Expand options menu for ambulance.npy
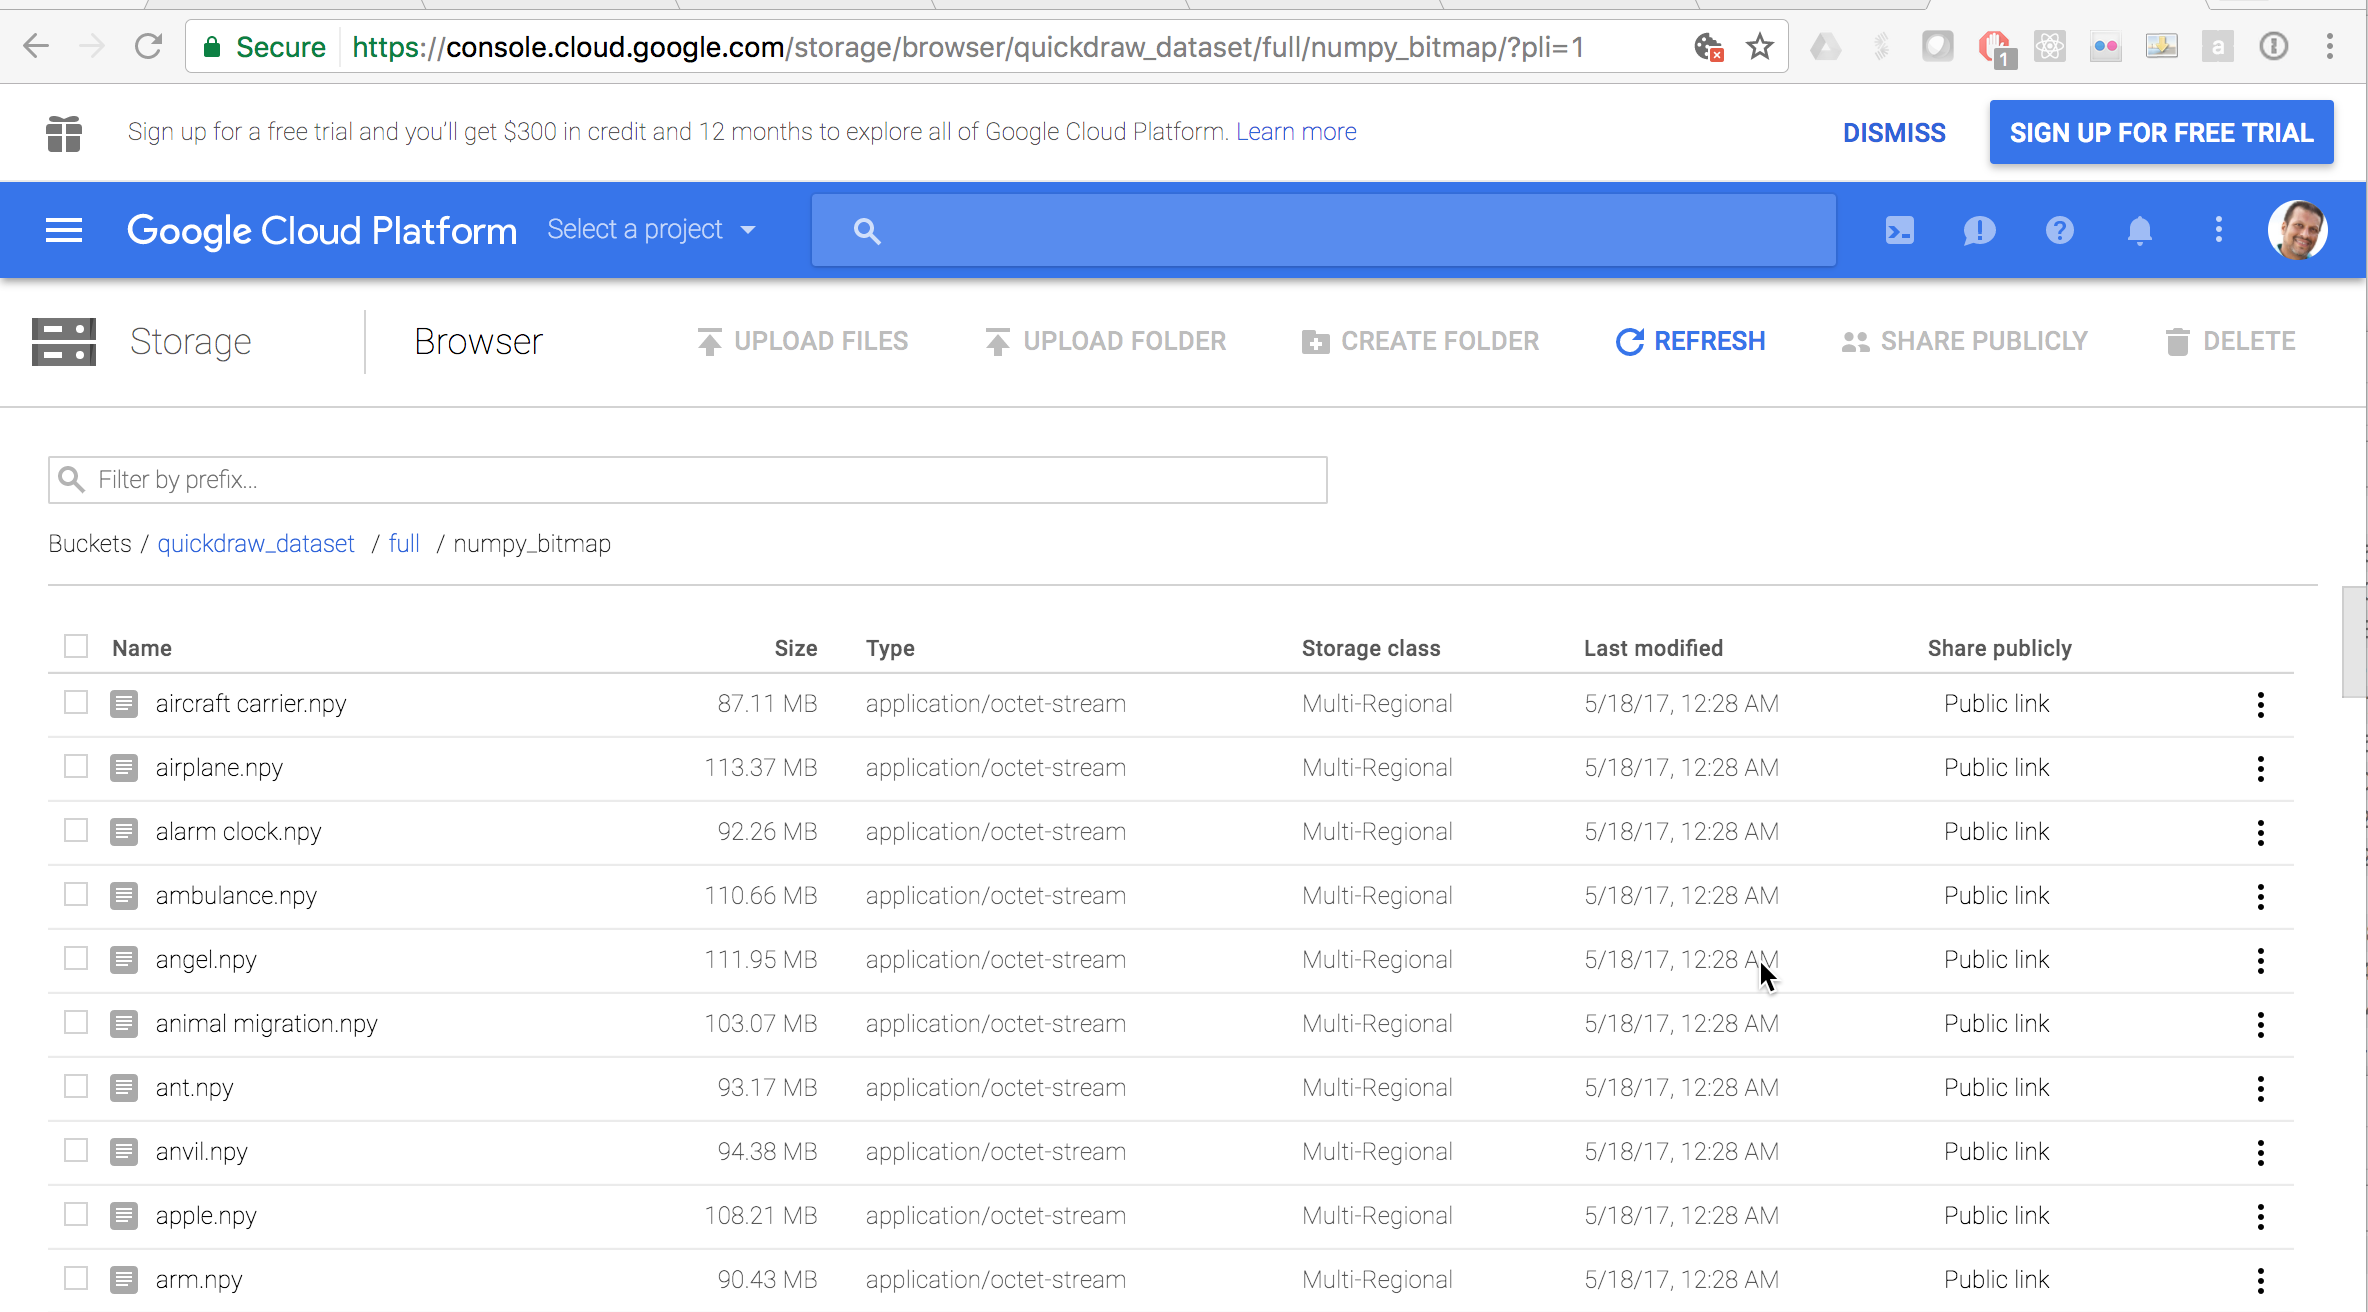The width and height of the screenshot is (2368, 1312). (2260, 895)
